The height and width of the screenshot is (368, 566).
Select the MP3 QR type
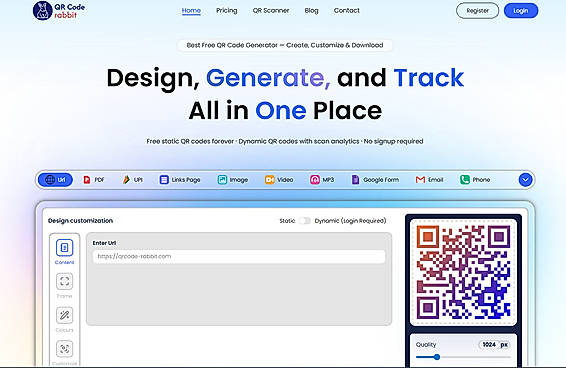[322, 179]
